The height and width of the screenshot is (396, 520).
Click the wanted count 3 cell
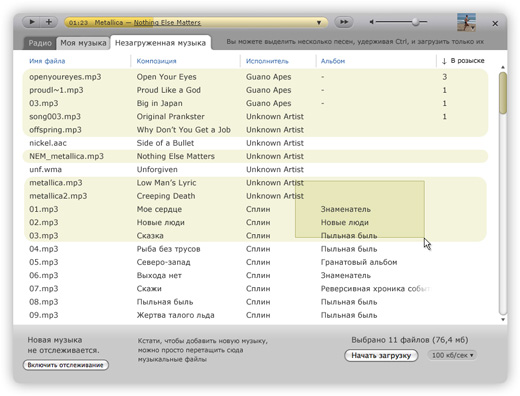(444, 77)
